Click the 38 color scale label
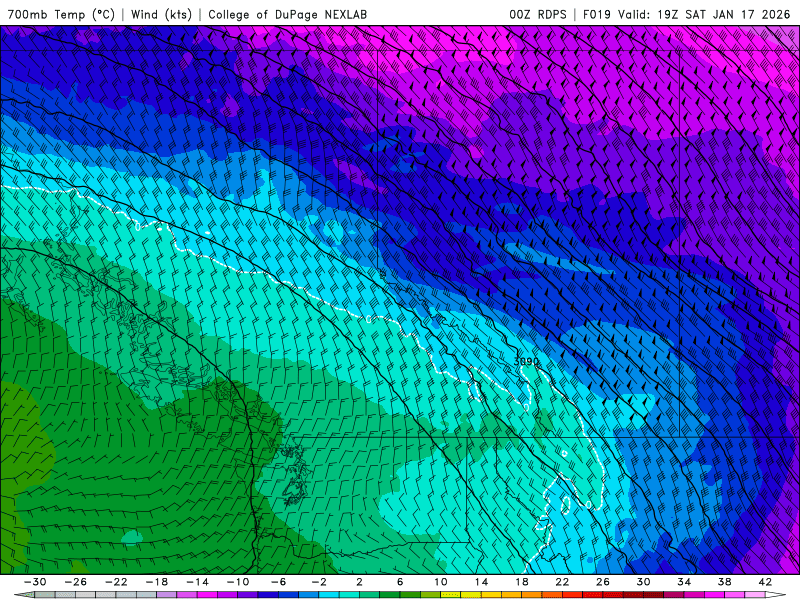The image size is (800, 600). click(x=724, y=582)
